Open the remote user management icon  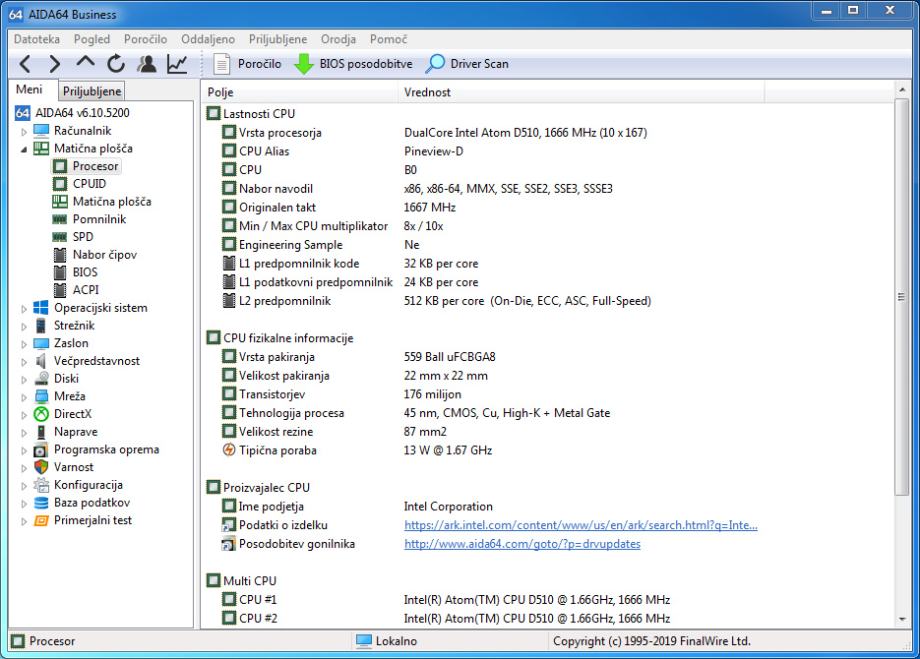[146, 64]
